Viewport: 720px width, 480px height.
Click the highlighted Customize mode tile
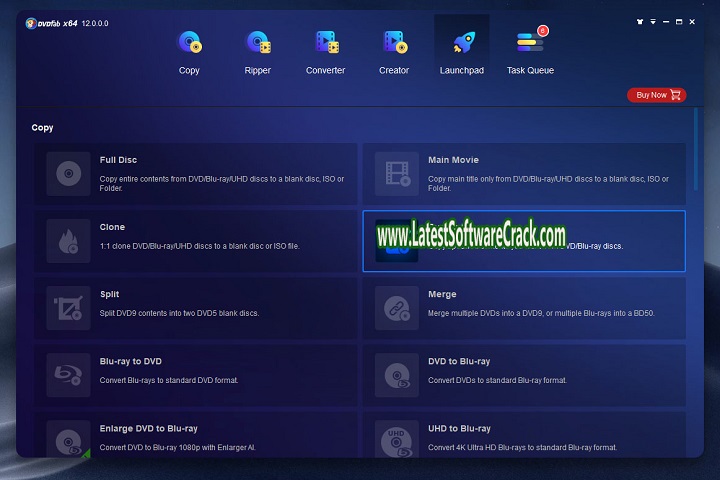[524, 240]
